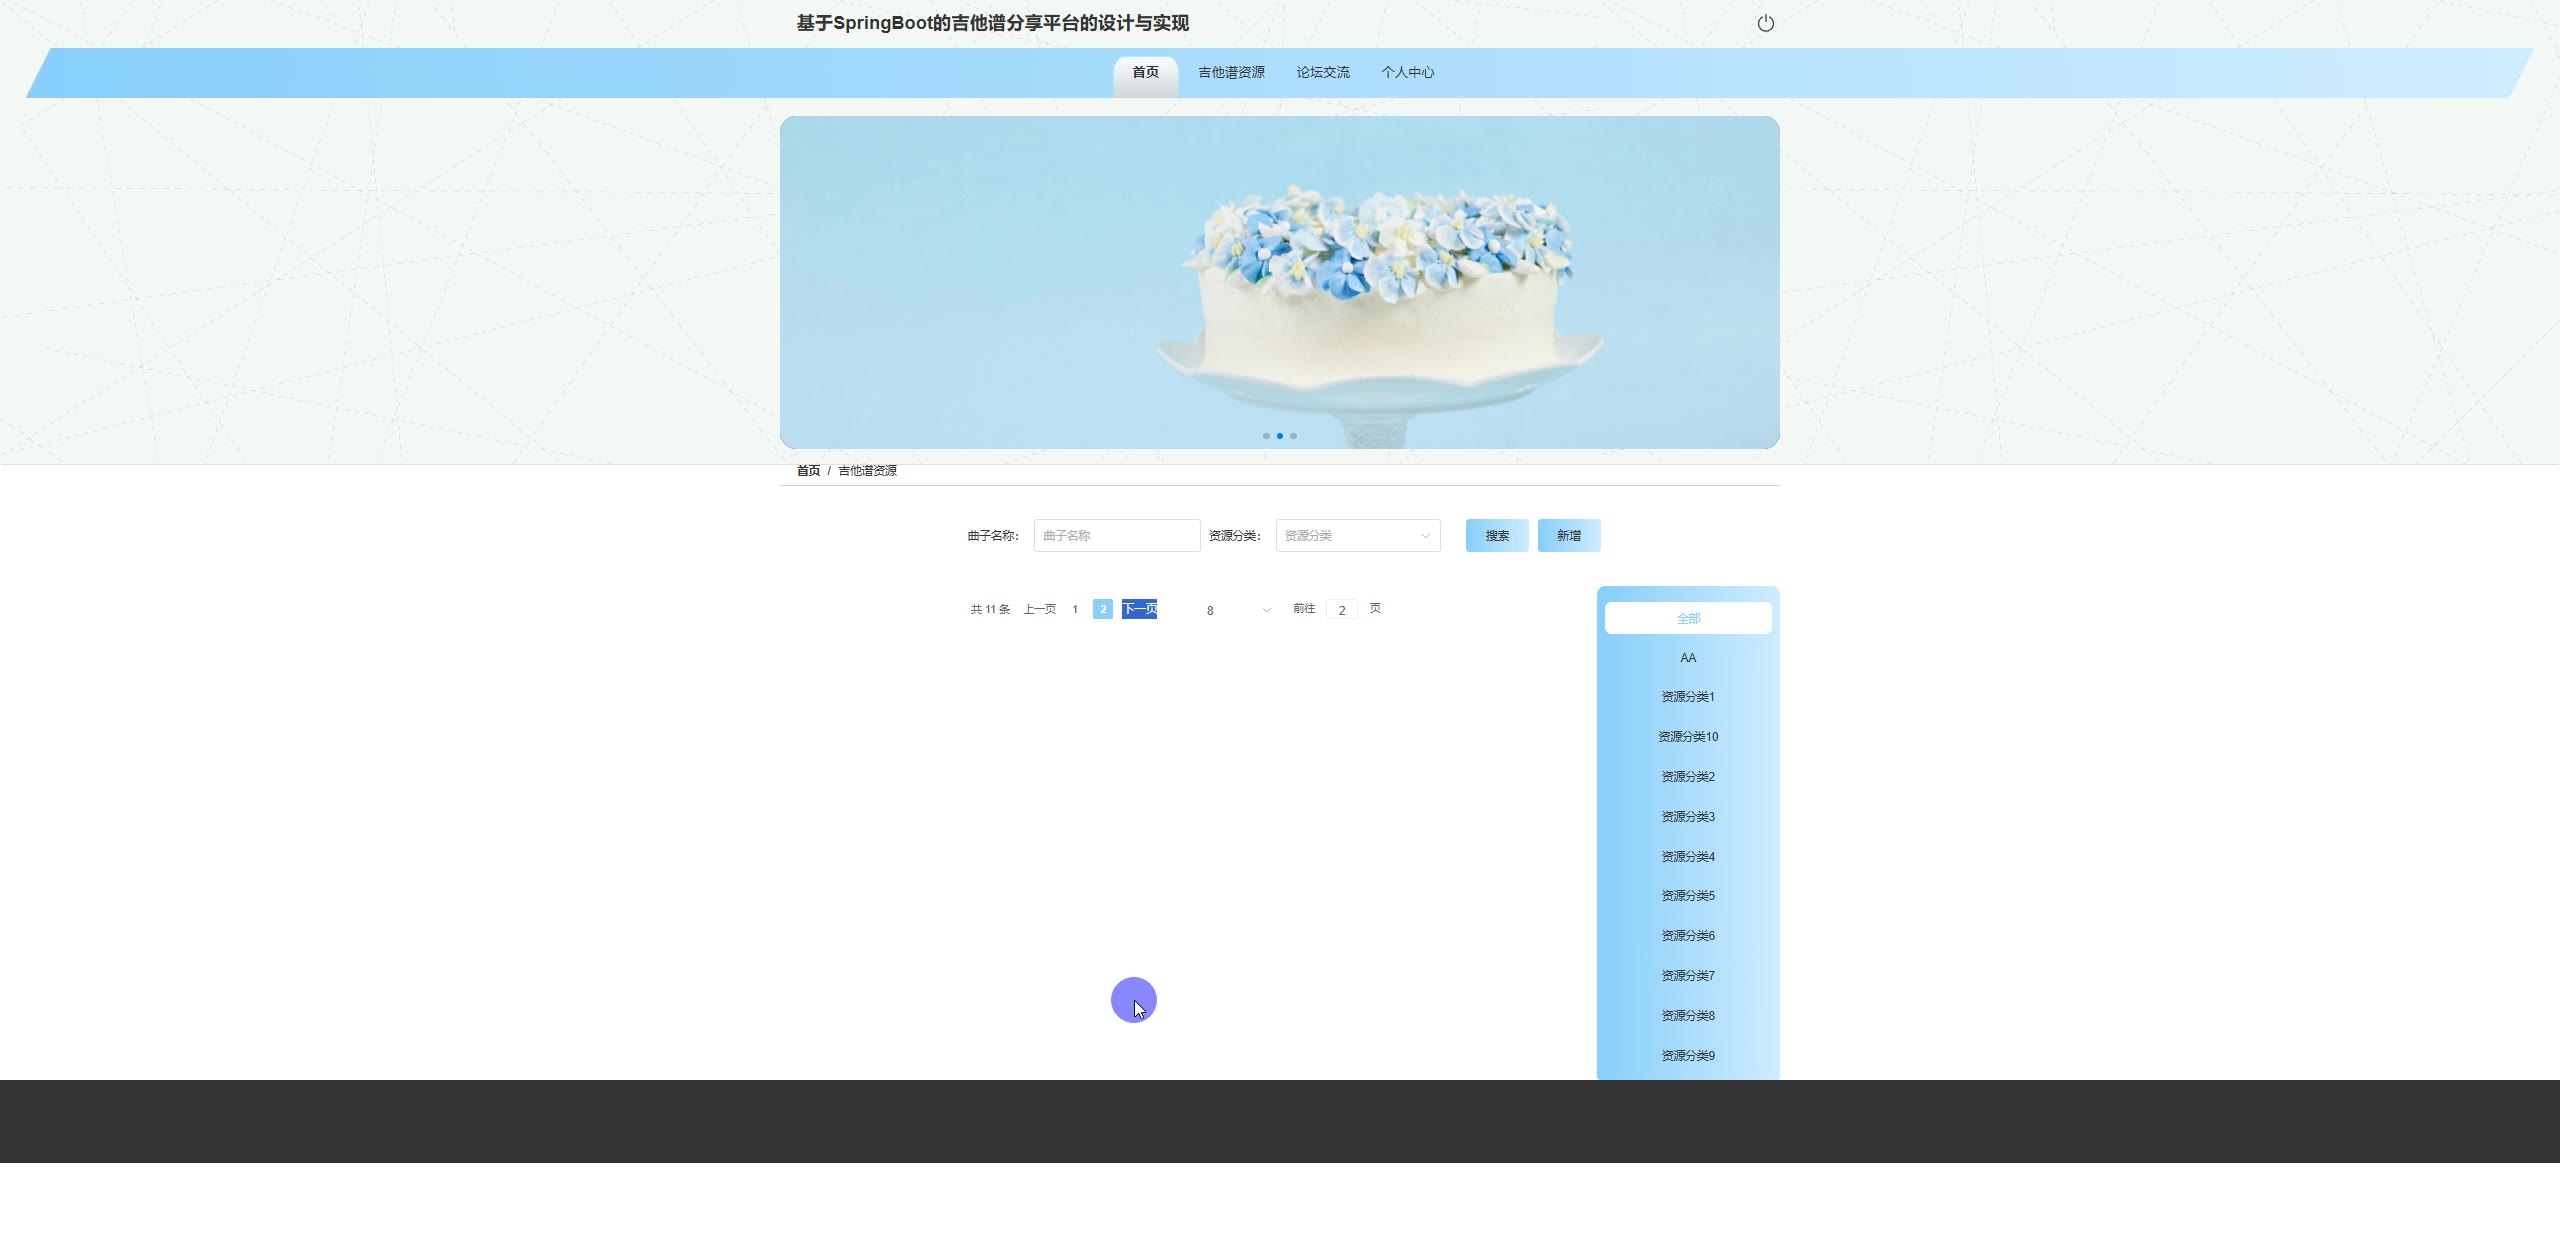The height and width of the screenshot is (1234, 2560).
Task: Choose the AA category in sidebar
Action: coord(1687,658)
